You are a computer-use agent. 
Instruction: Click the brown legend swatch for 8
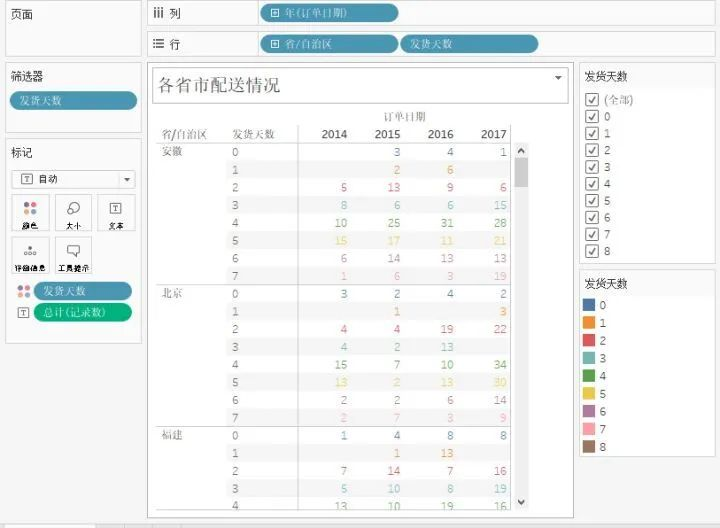click(589, 447)
